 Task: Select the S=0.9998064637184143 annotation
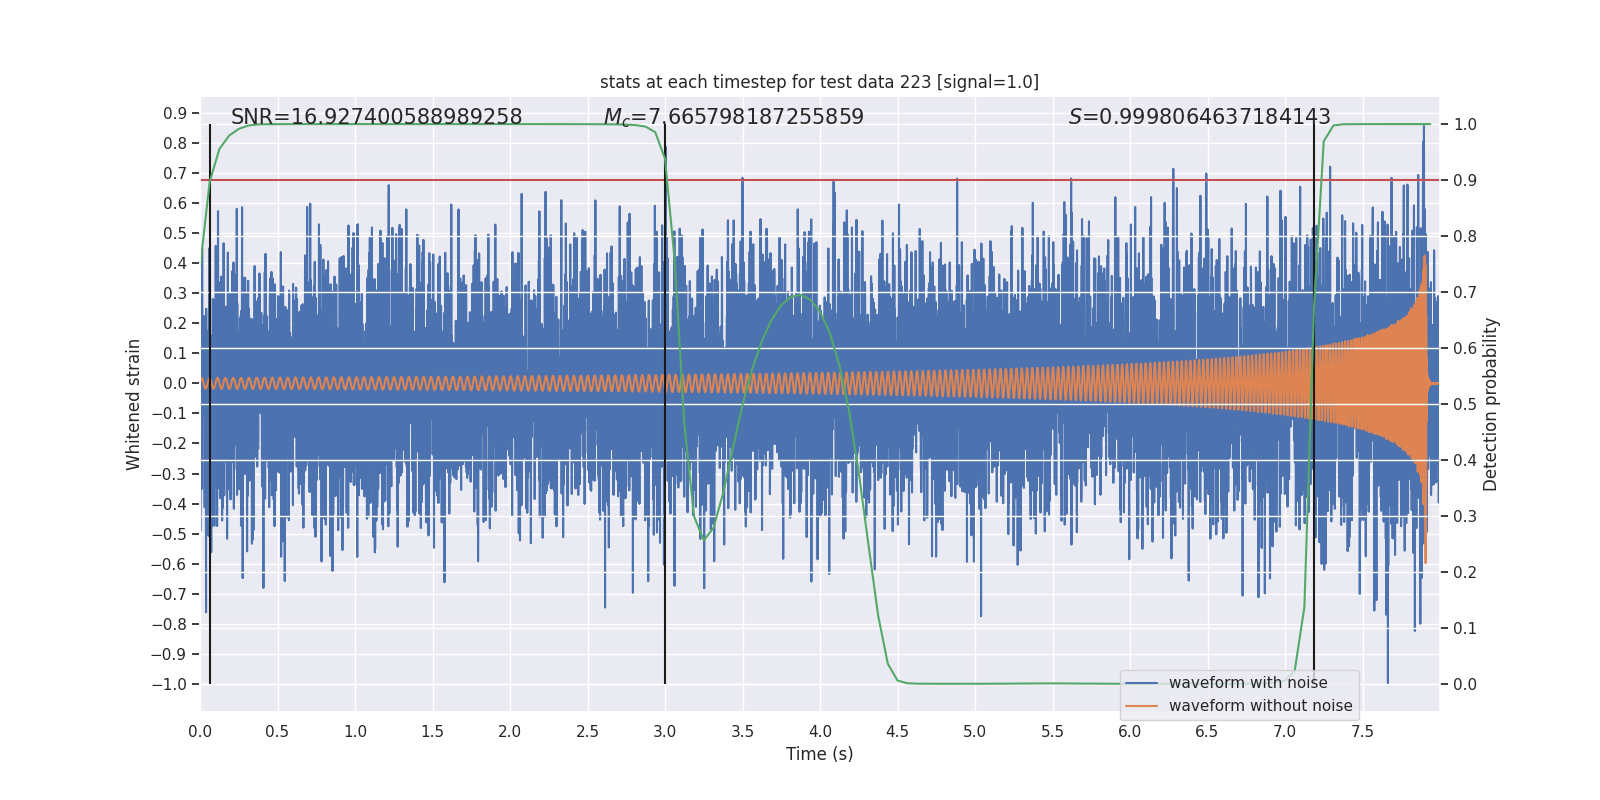(x=1200, y=117)
